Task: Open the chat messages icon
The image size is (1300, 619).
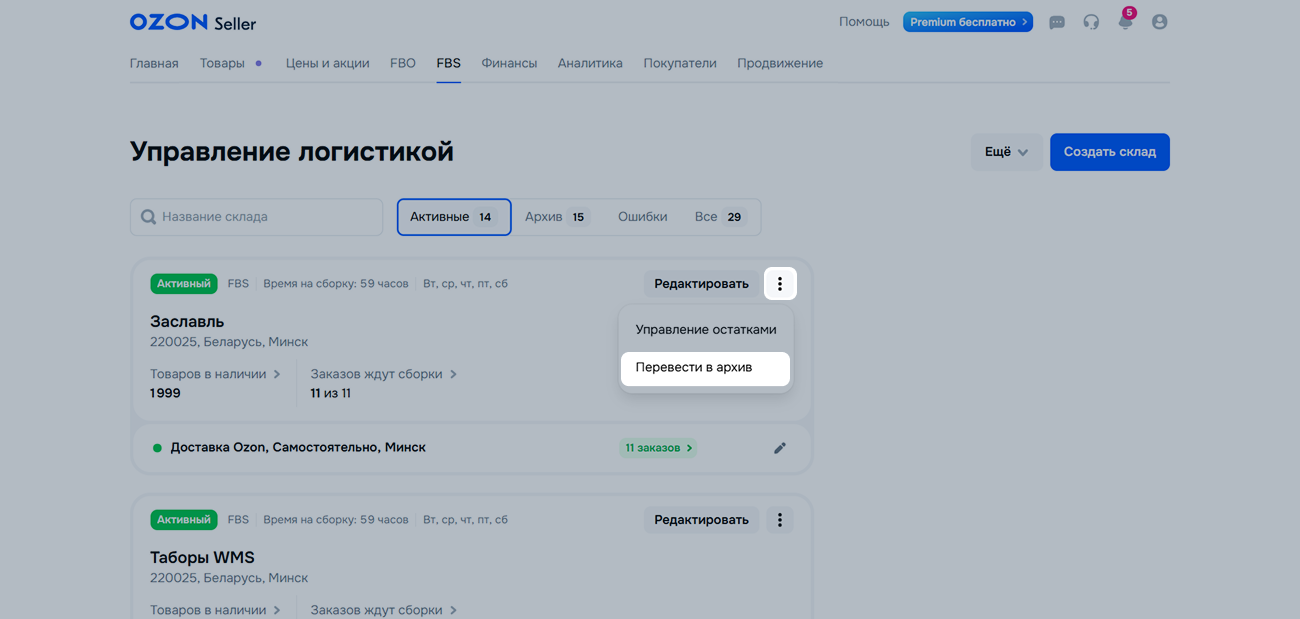Action: click(x=1056, y=22)
